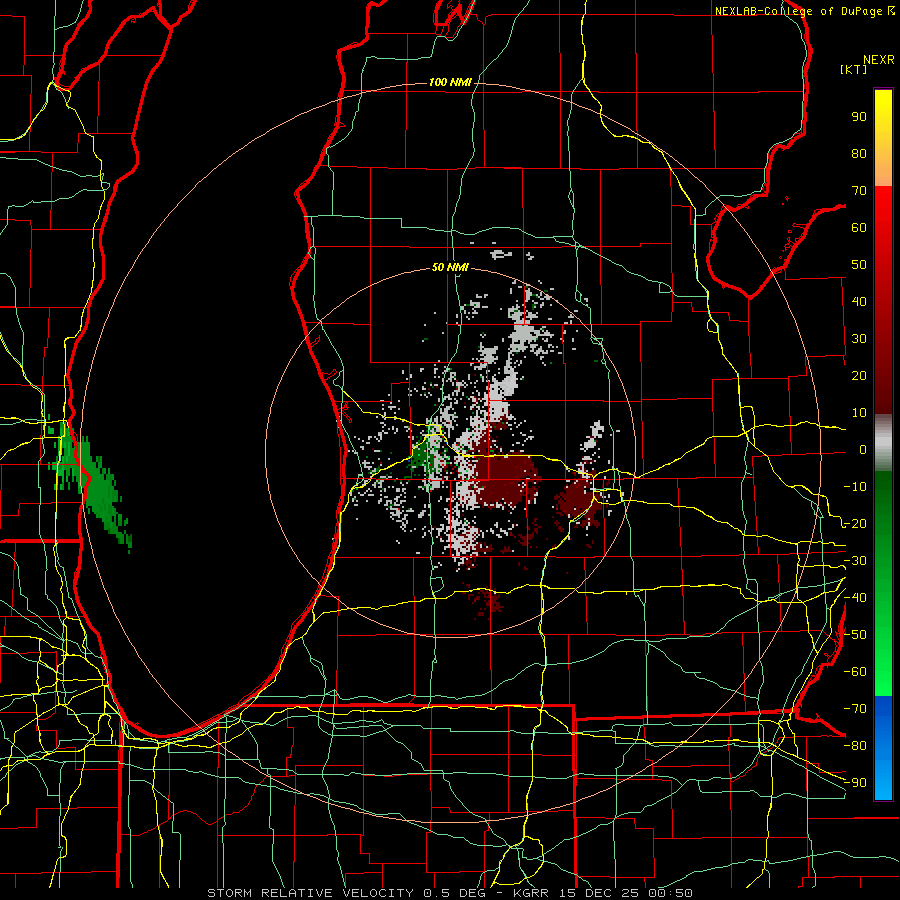The height and width of the screenshot is (900, 900).
Task: Click the 50 value on the velocity scale
Action: coord(859,265)
